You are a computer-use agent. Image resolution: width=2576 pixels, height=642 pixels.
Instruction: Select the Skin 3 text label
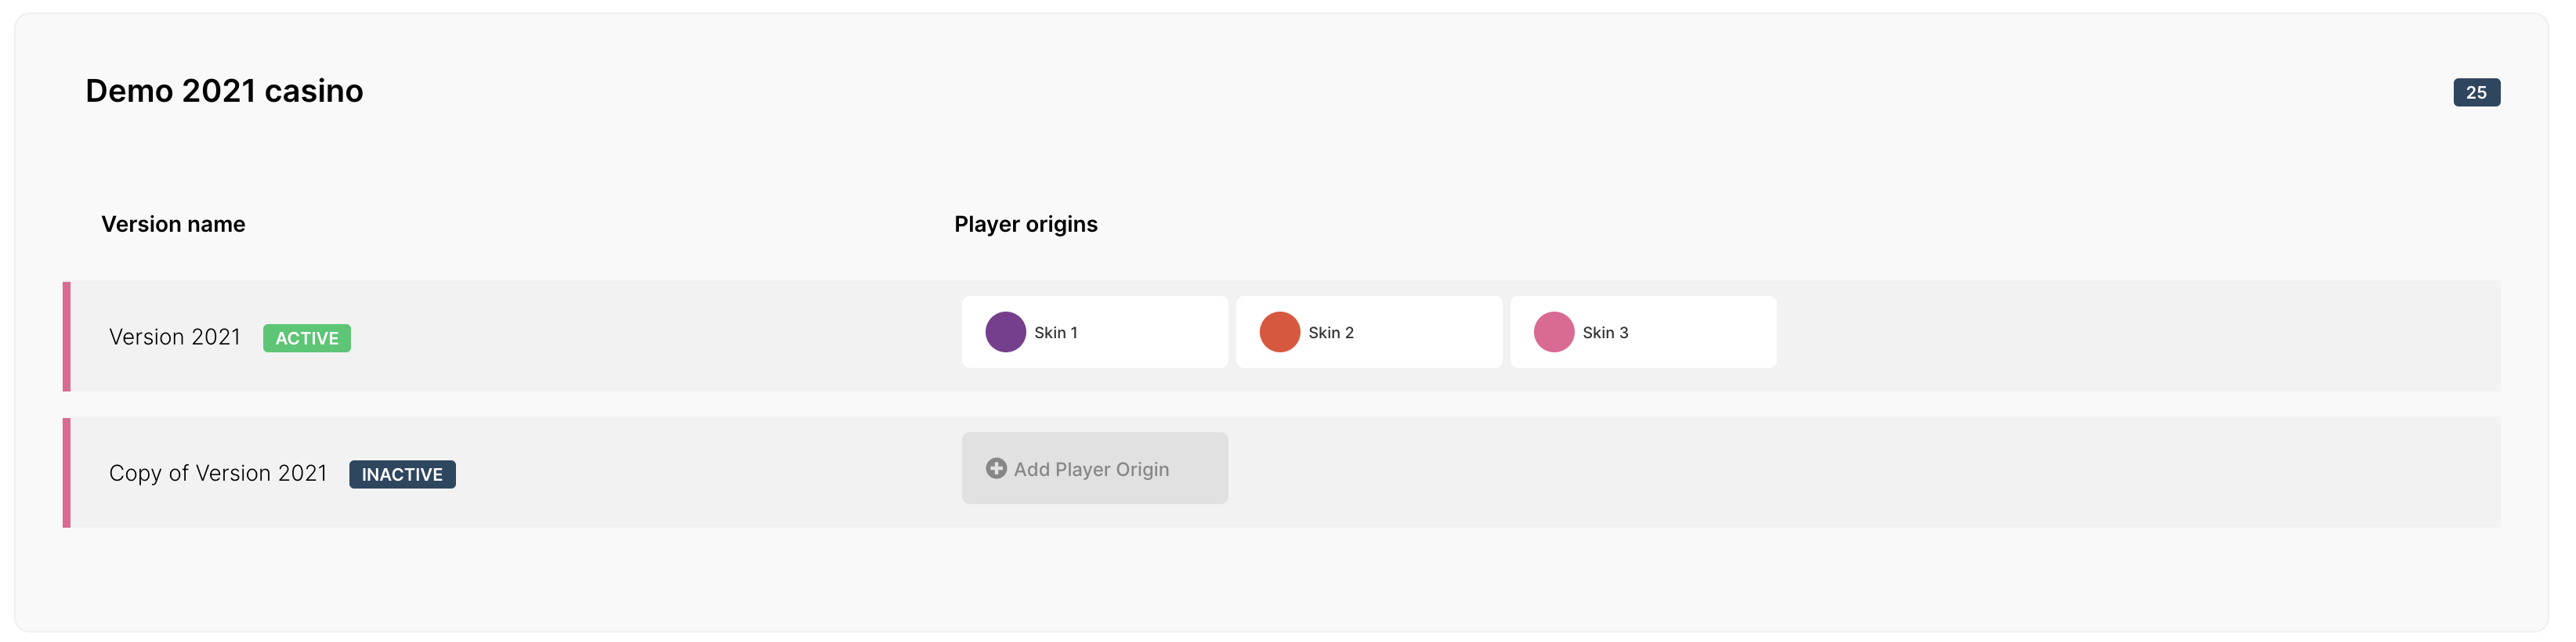coord(1605,333)
